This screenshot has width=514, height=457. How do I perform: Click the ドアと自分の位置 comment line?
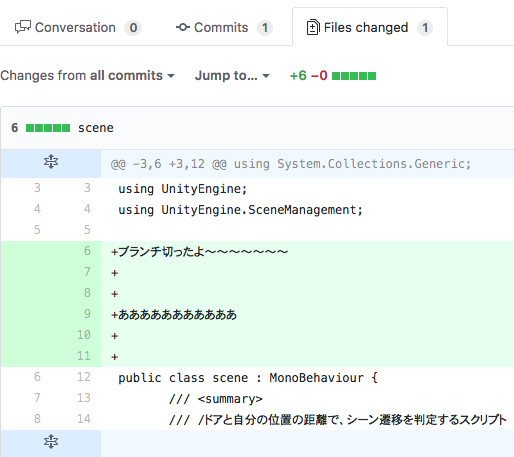(x=338, y=420)
